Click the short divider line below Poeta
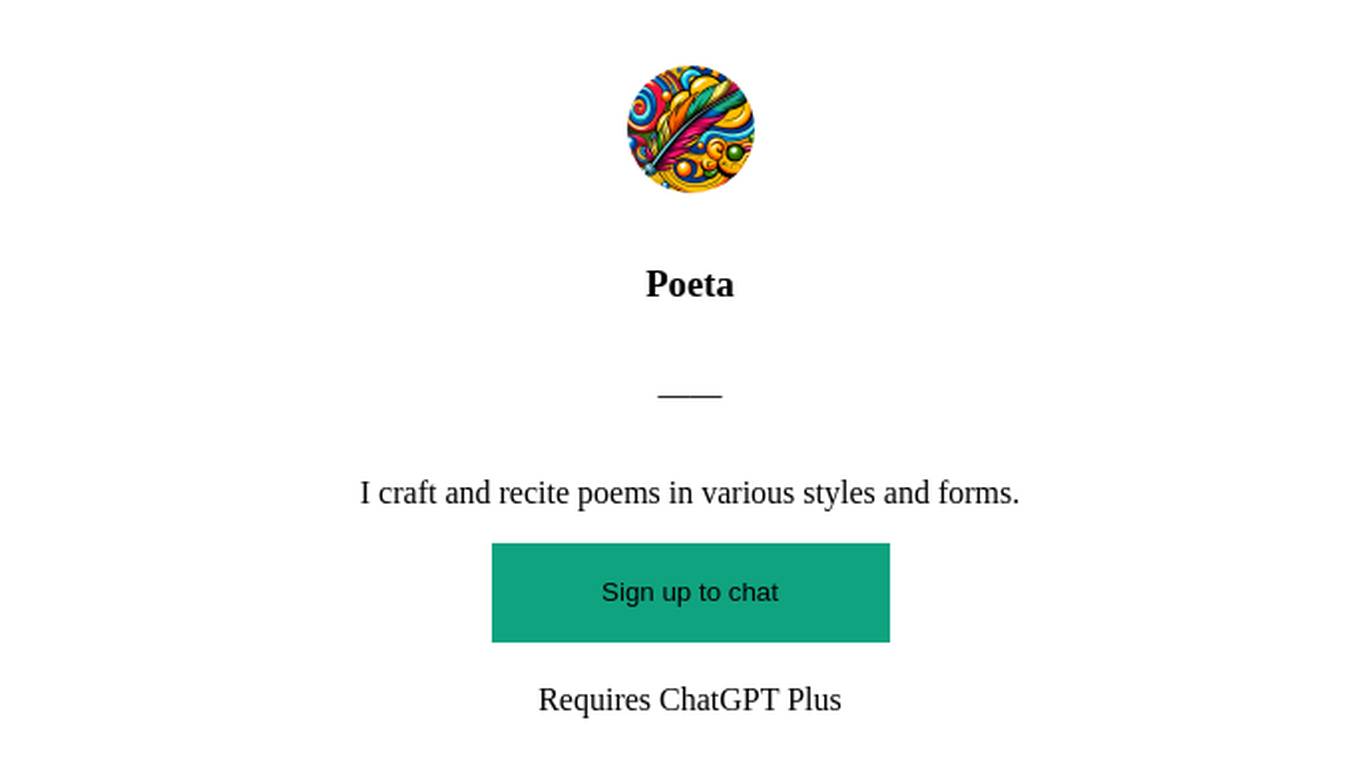The height and width of the screenshot is (764, 1360). pos(690,395)
